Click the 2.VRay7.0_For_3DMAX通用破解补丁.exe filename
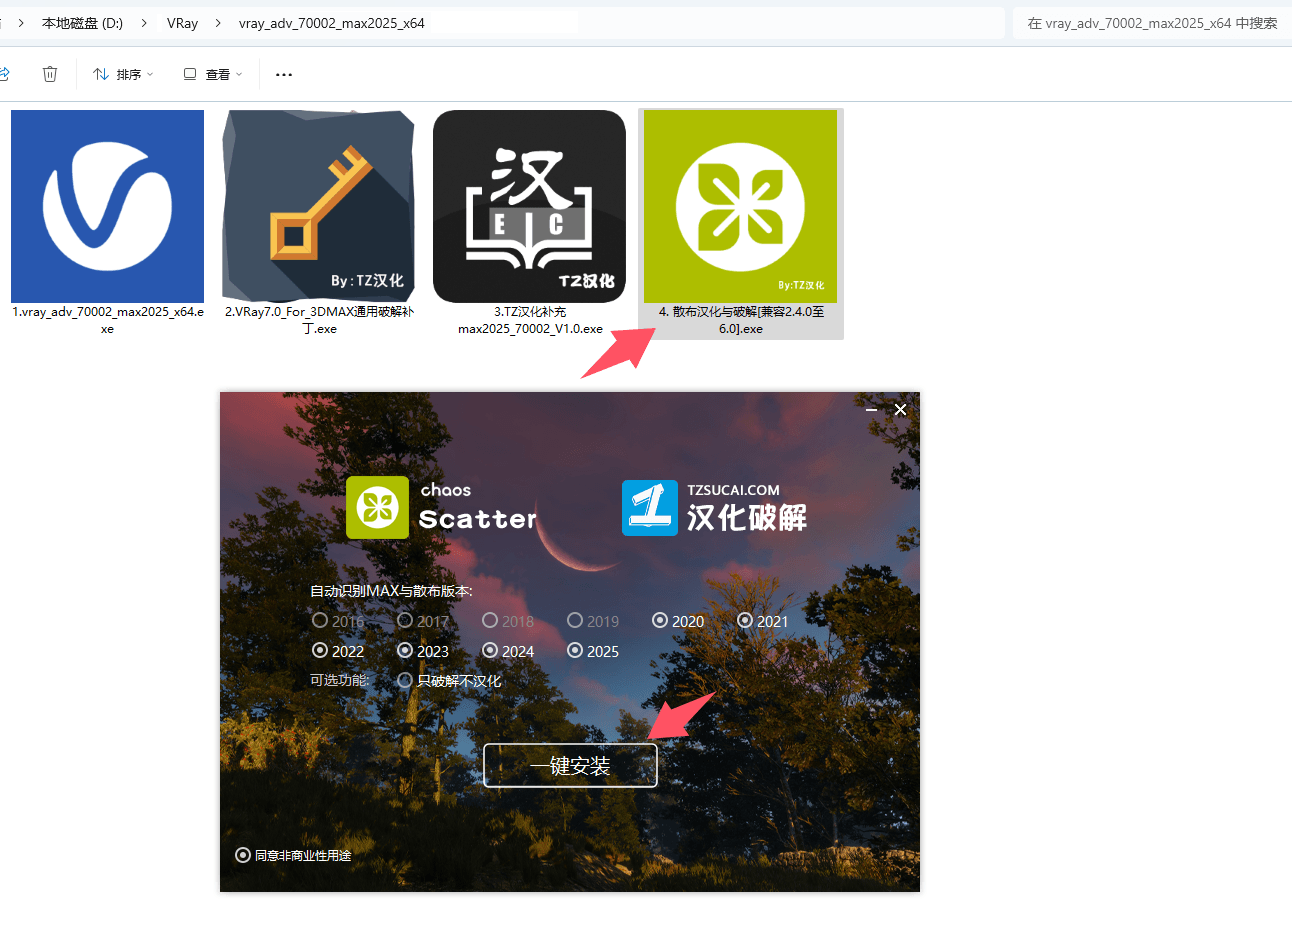This screenshot has height=945, width=1292. pyautogui.click(x=319, y=320)
